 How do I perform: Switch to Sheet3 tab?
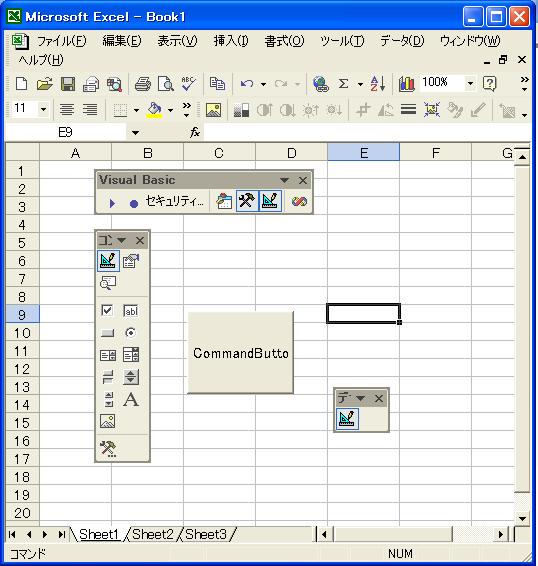coord(206,534)
